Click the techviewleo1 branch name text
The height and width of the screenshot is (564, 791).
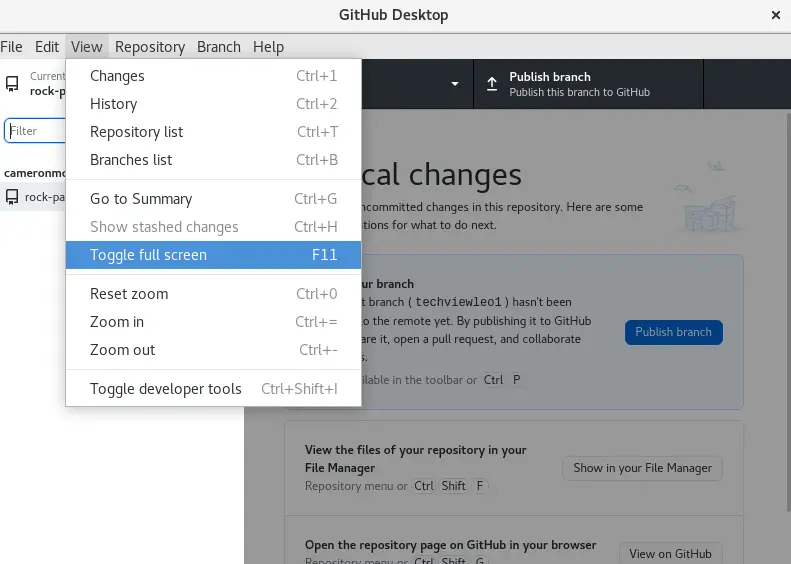(458, 302)
